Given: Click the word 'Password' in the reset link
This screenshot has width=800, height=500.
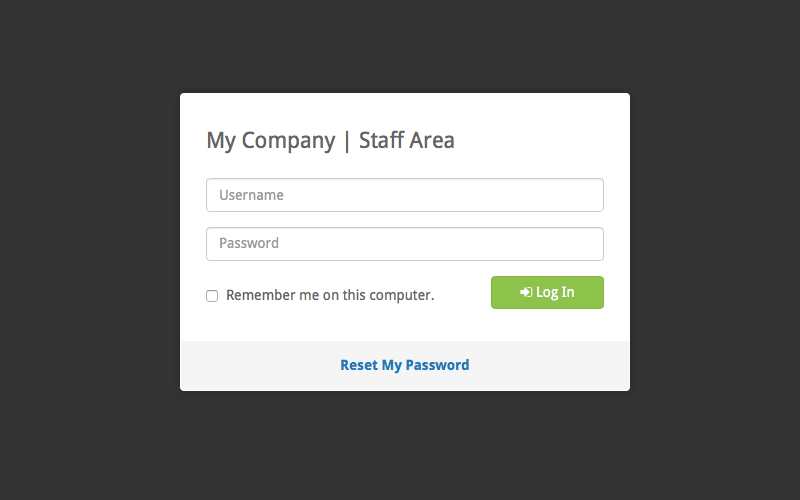Looking at the screenshot, I should tap(436, 365).
